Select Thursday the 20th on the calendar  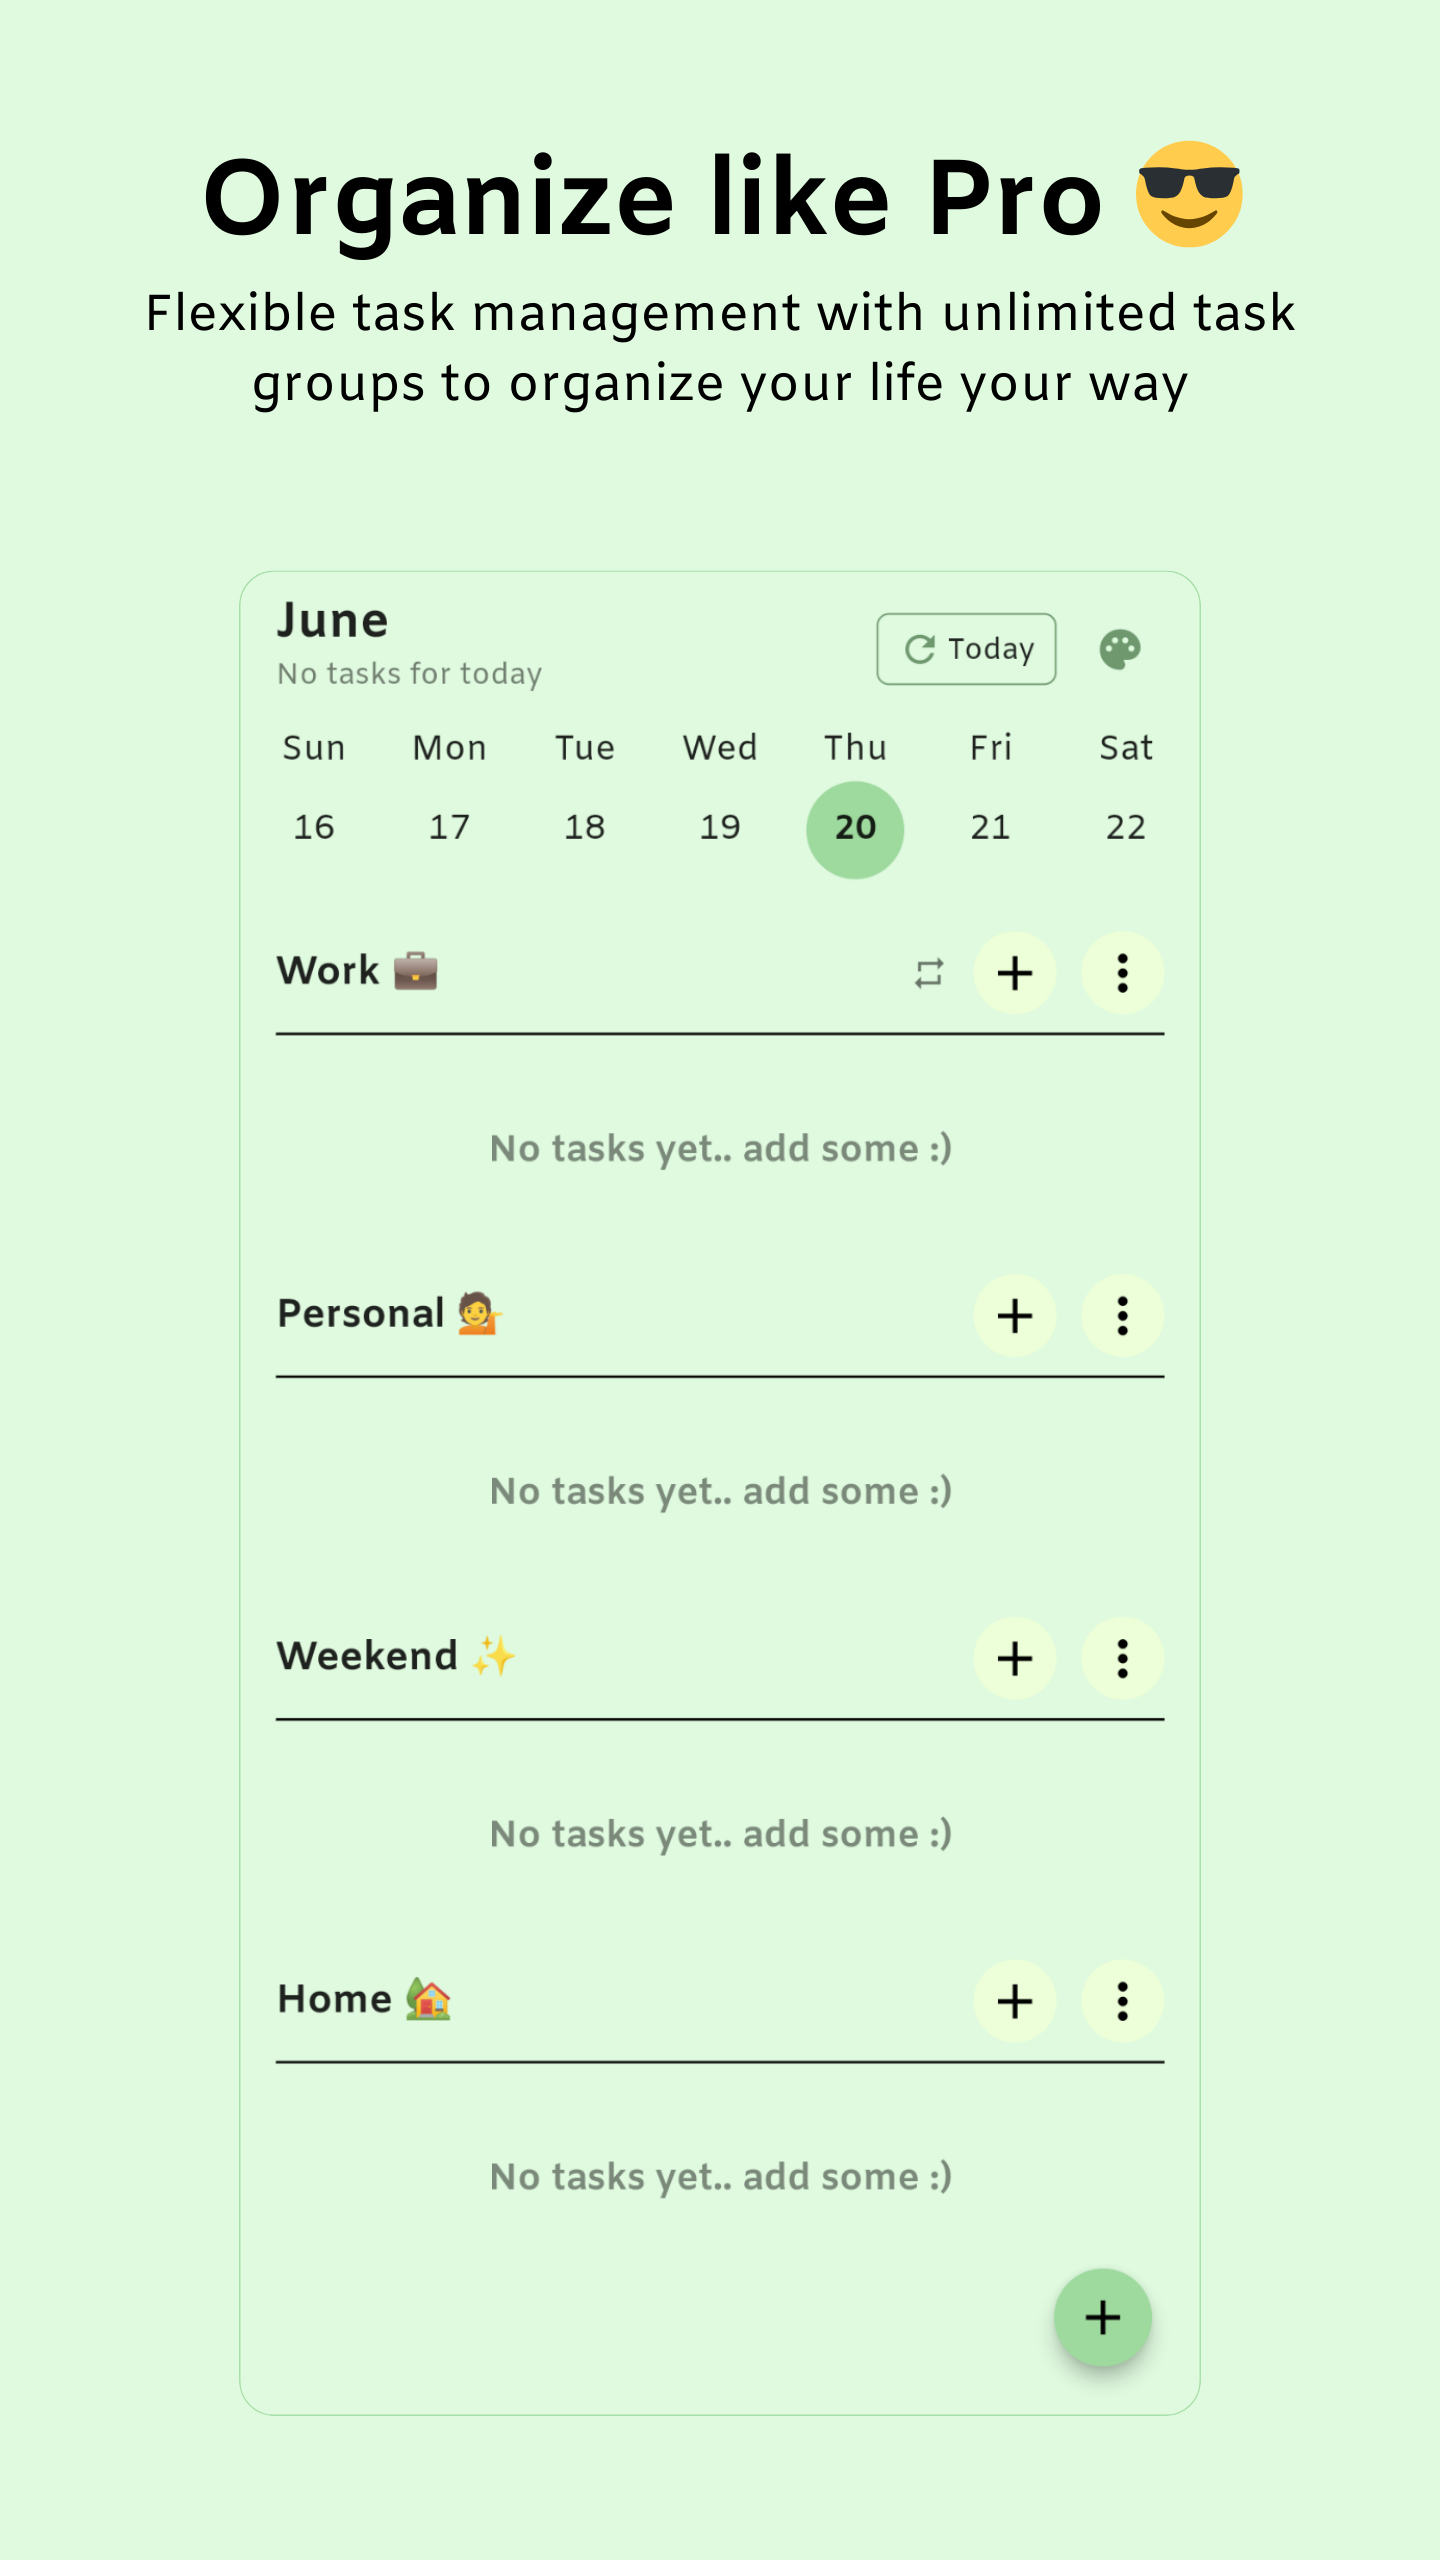855,828
